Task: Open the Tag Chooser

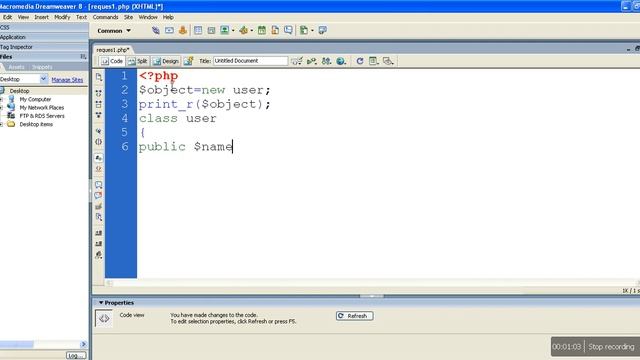Action: (x=322, y=31)
